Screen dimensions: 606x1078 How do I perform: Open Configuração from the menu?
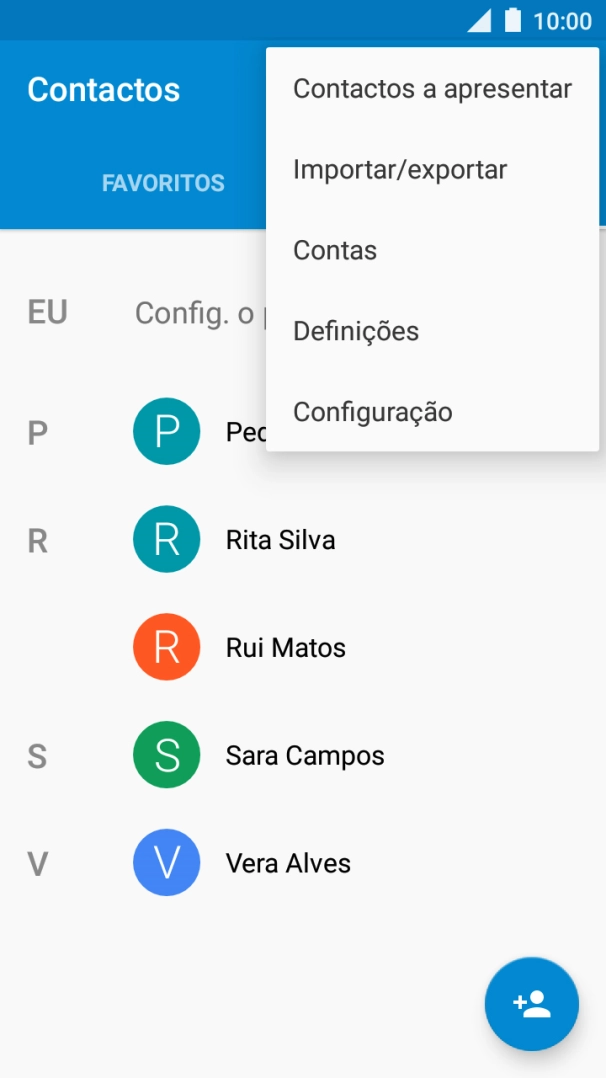[372, 411]
